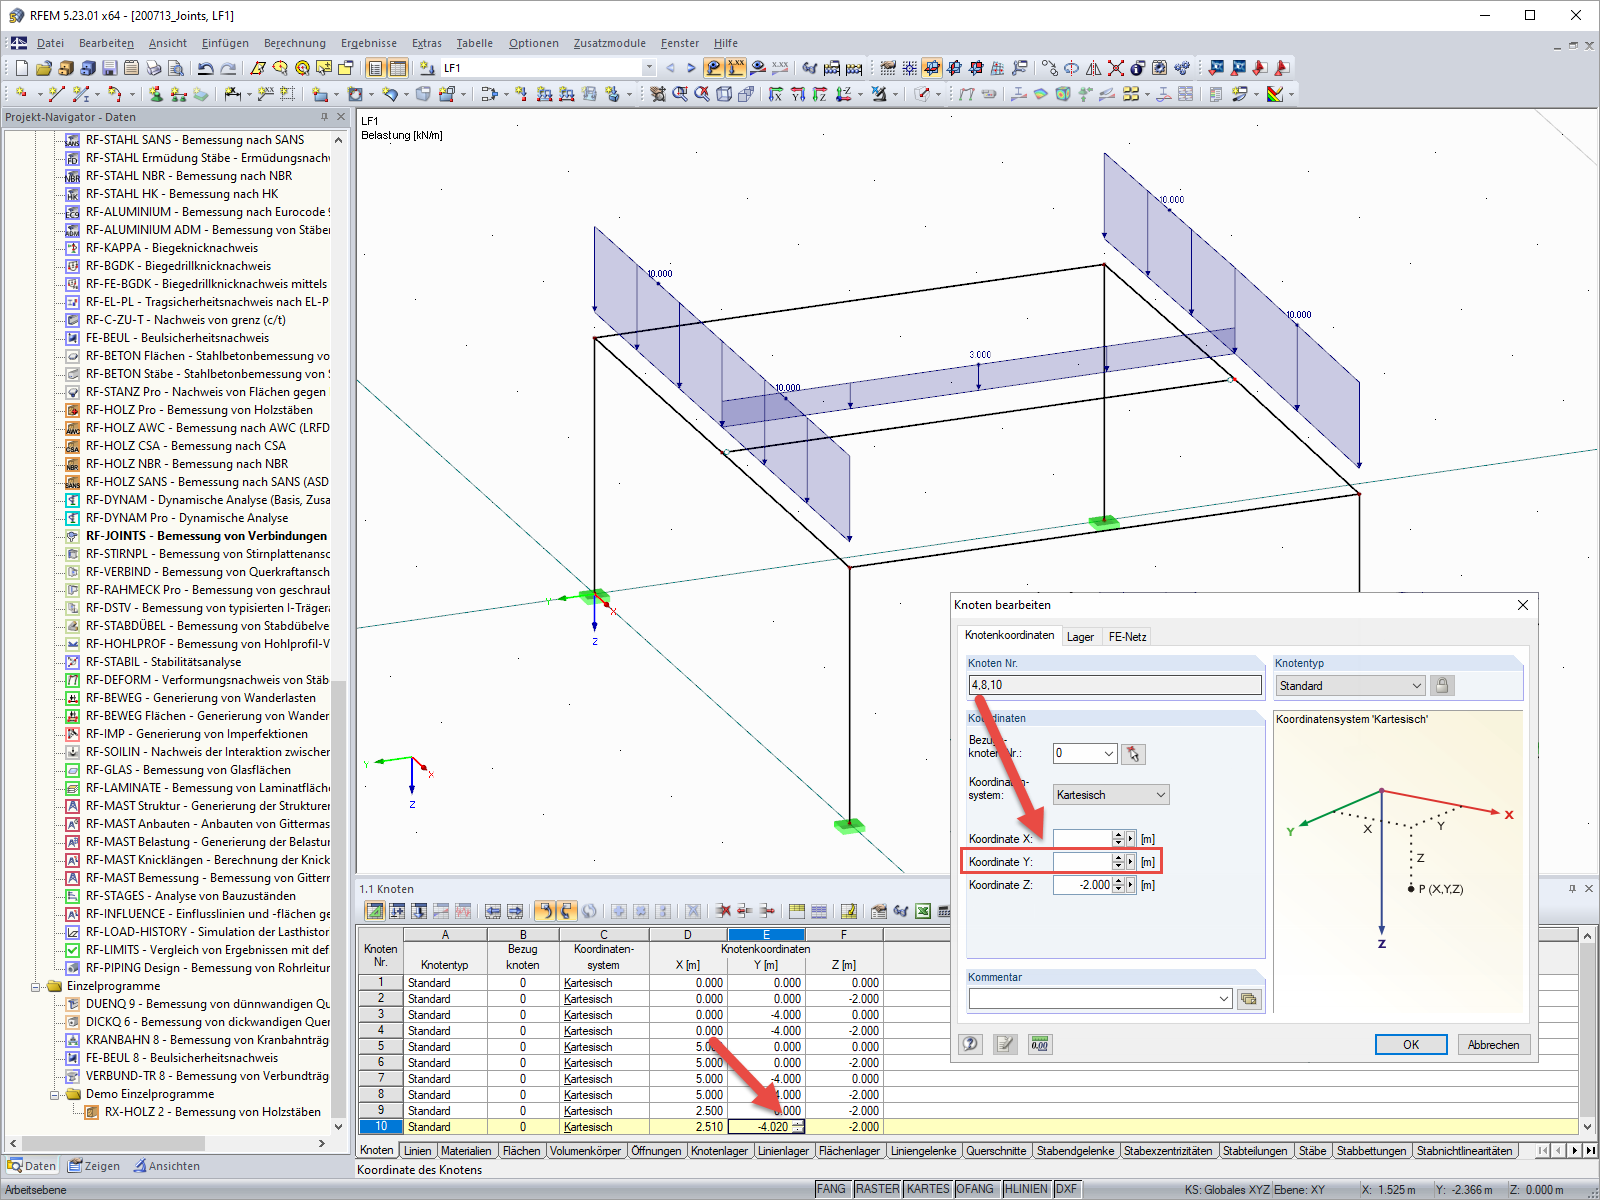This screenshot has height=1200, width=1600.
Task: Toggle the FANG snap in status bar
Action: [x=831, y=1189]
